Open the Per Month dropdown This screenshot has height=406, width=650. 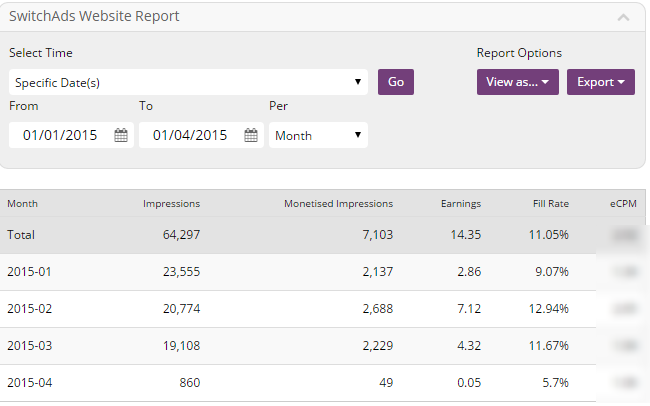point(318,135)
